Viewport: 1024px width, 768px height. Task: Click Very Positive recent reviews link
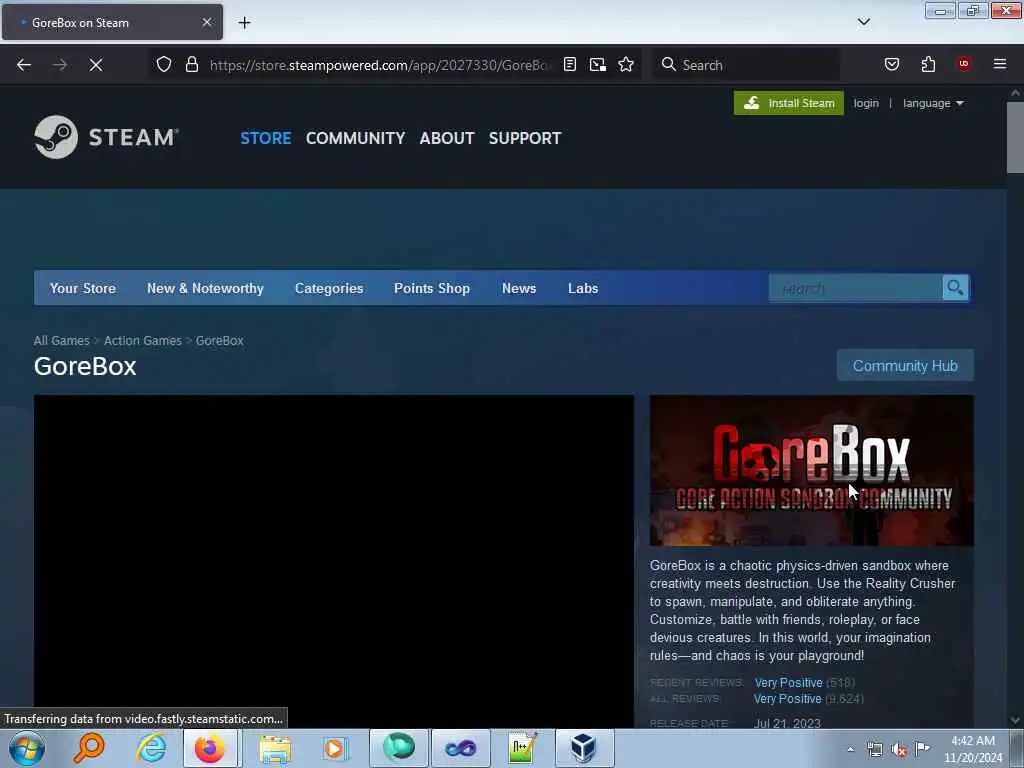pos(788,682)
